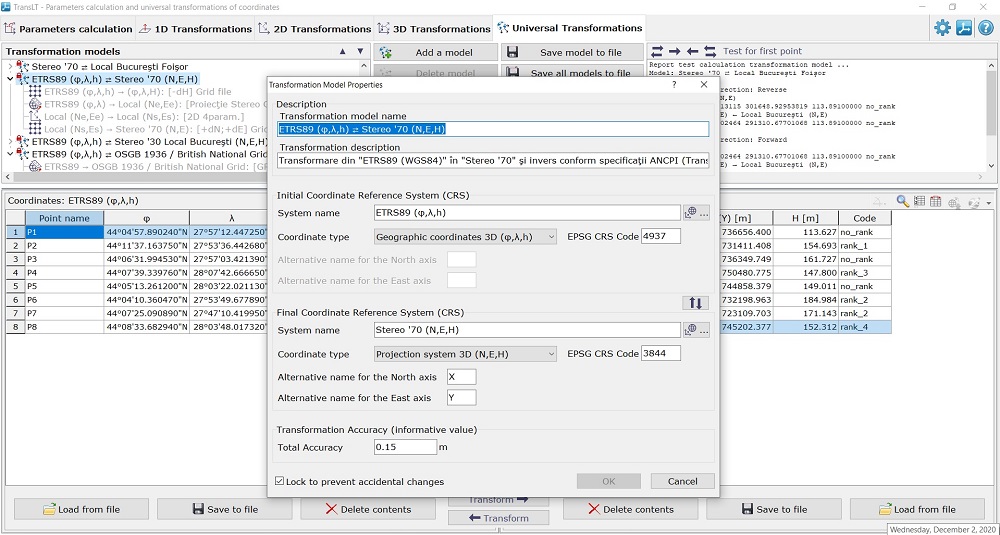Swap initial and final CRS
1000x535 pixels.
pos(695,303)
